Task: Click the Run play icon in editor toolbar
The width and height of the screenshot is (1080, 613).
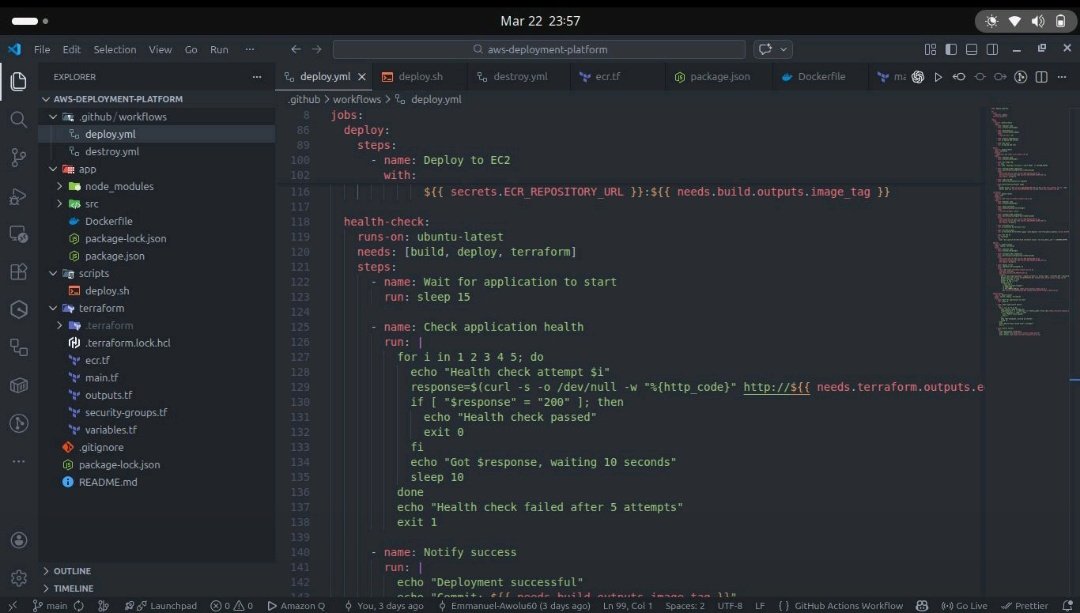Action: 938,77
